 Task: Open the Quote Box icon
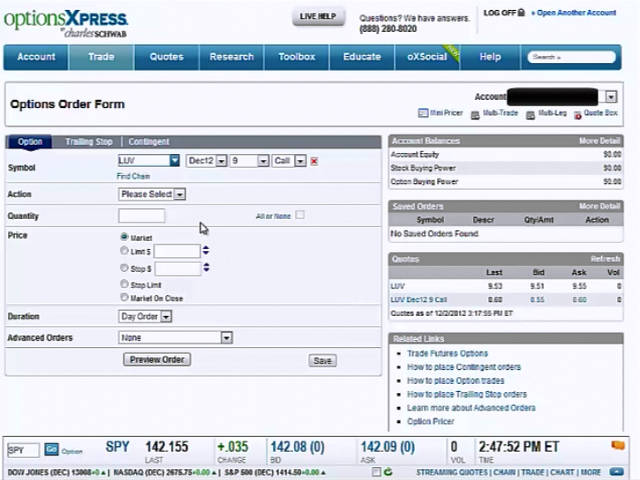[x=578, y=116]
